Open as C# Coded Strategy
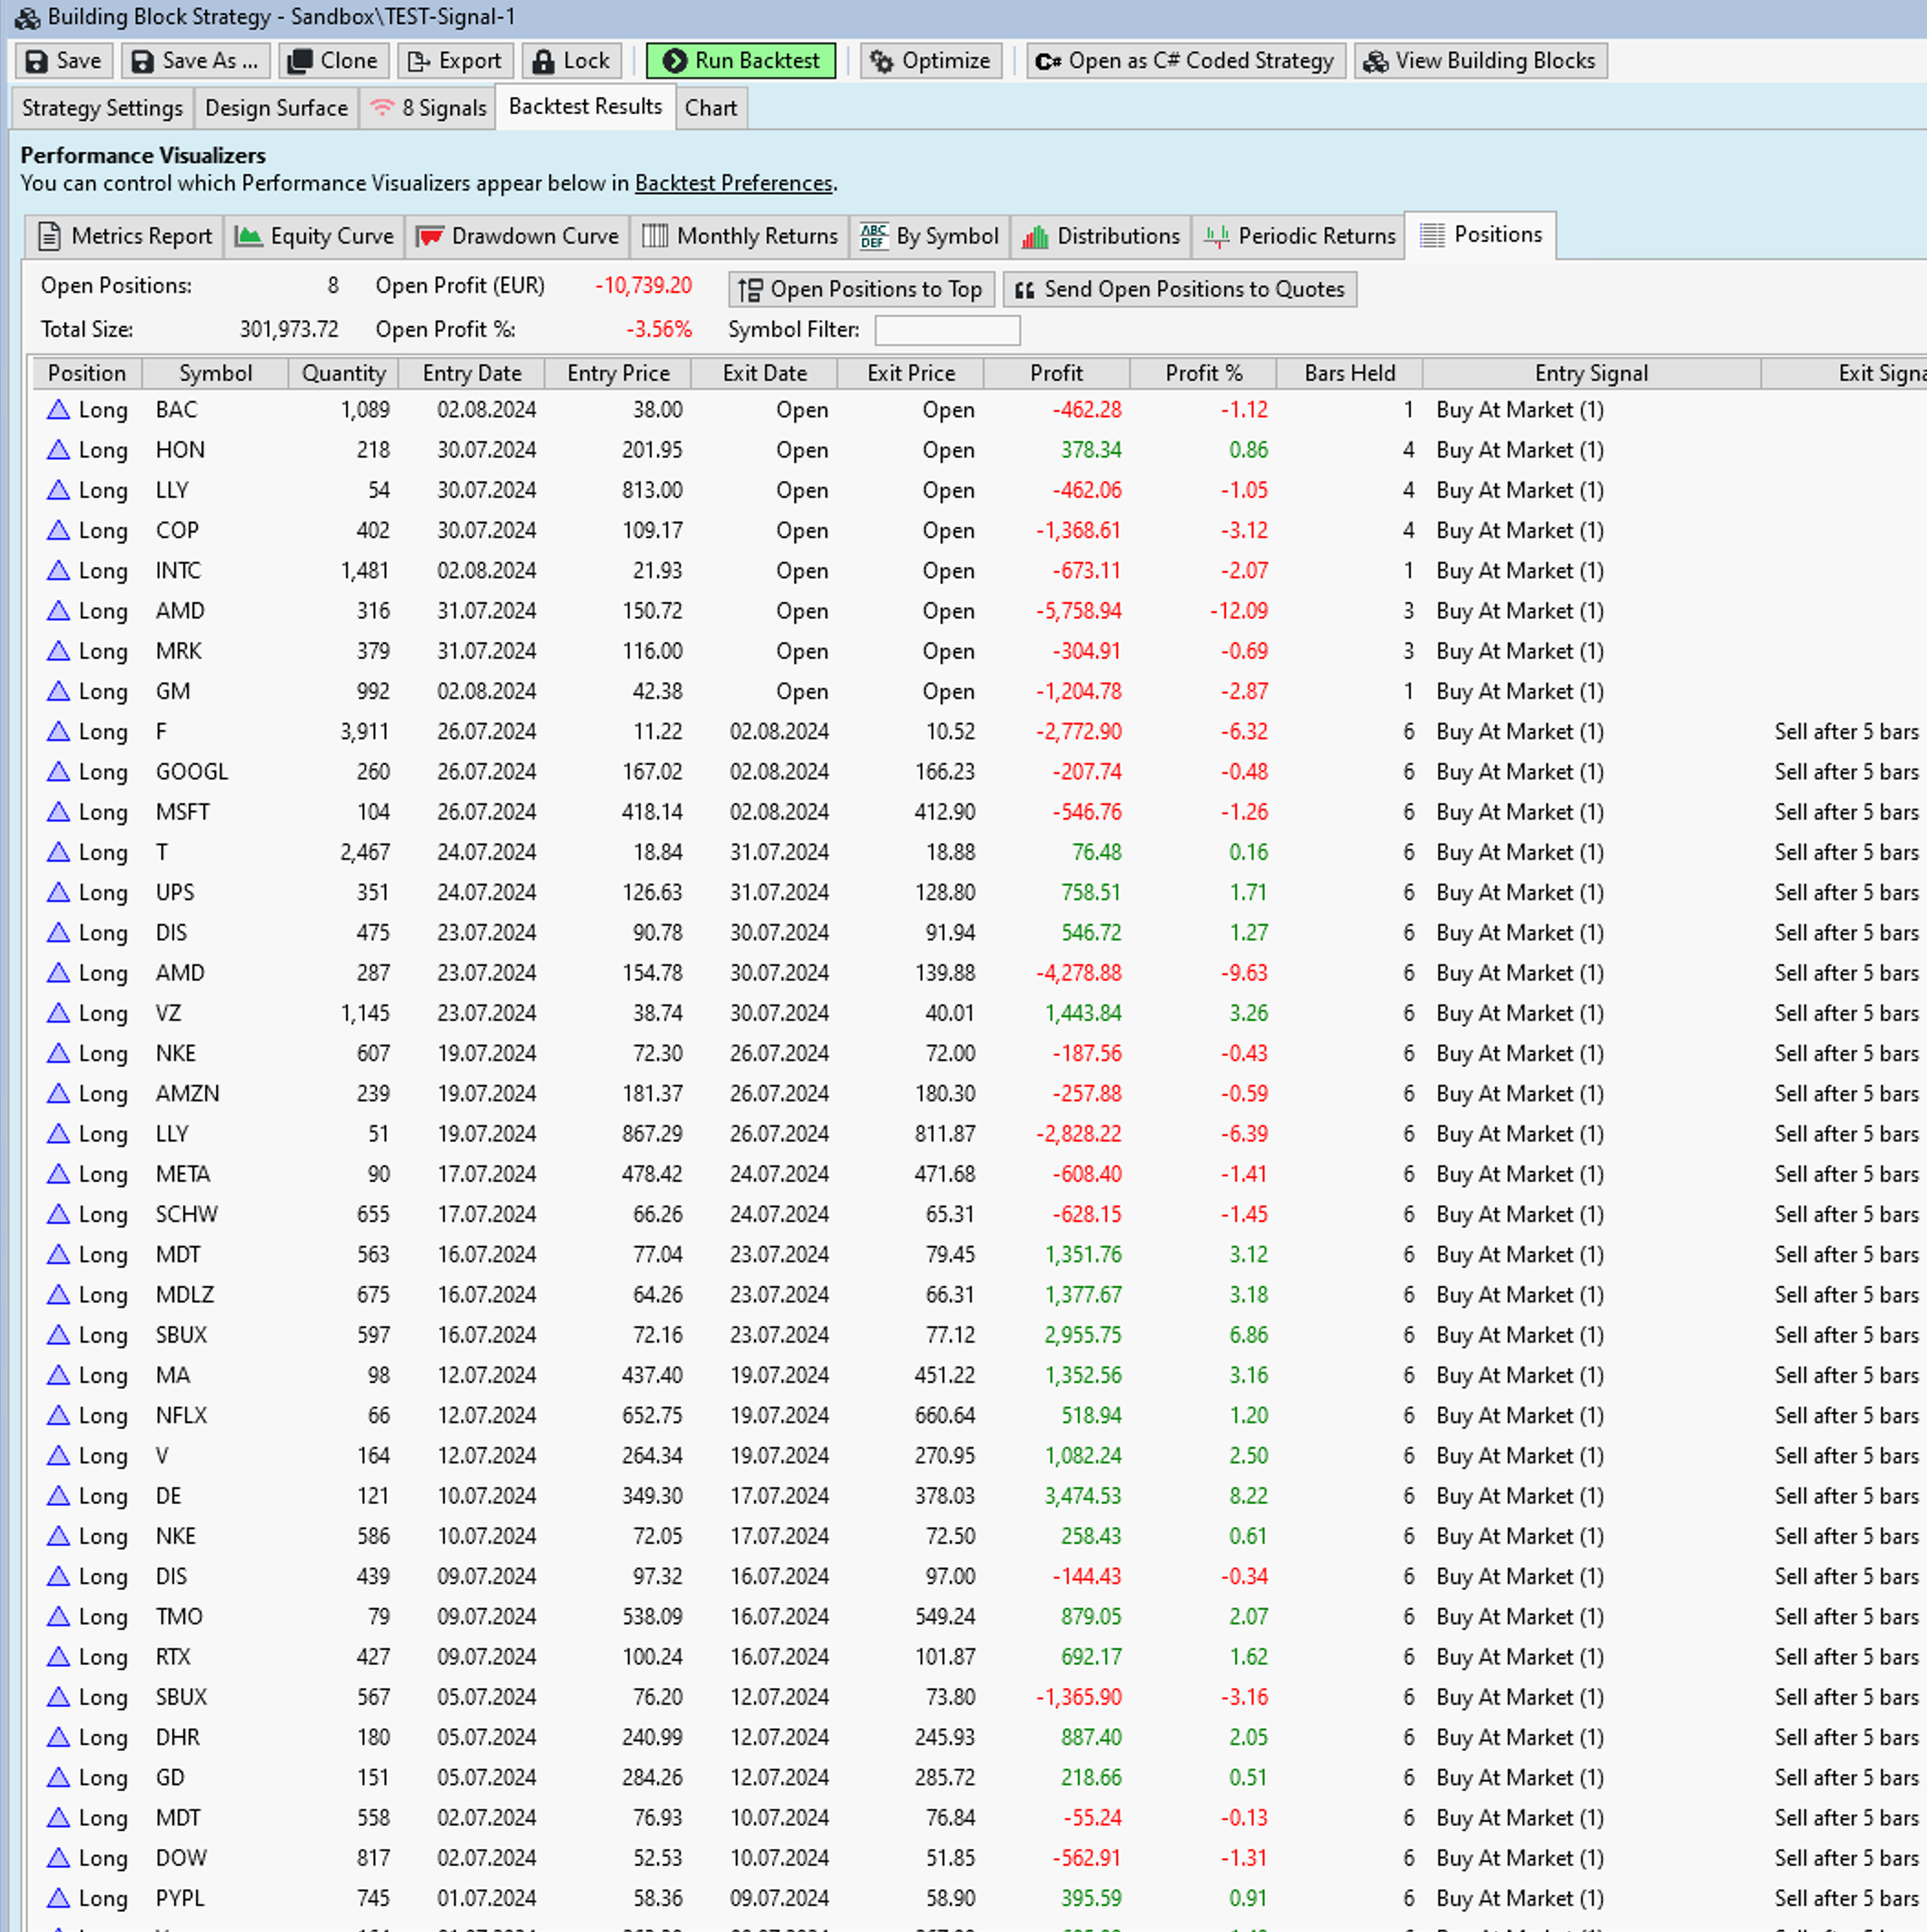The image size is (1927, 1932). (x=1185, y=61)
